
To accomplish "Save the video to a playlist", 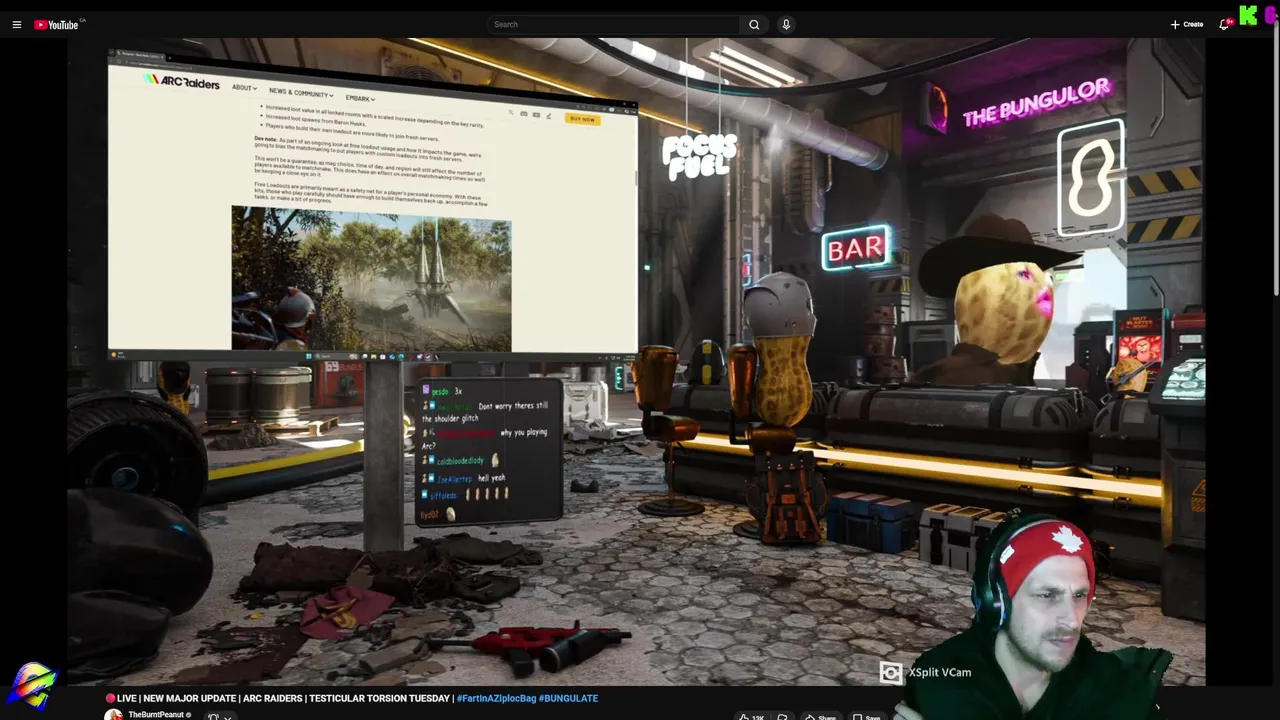I will [865, 716].
